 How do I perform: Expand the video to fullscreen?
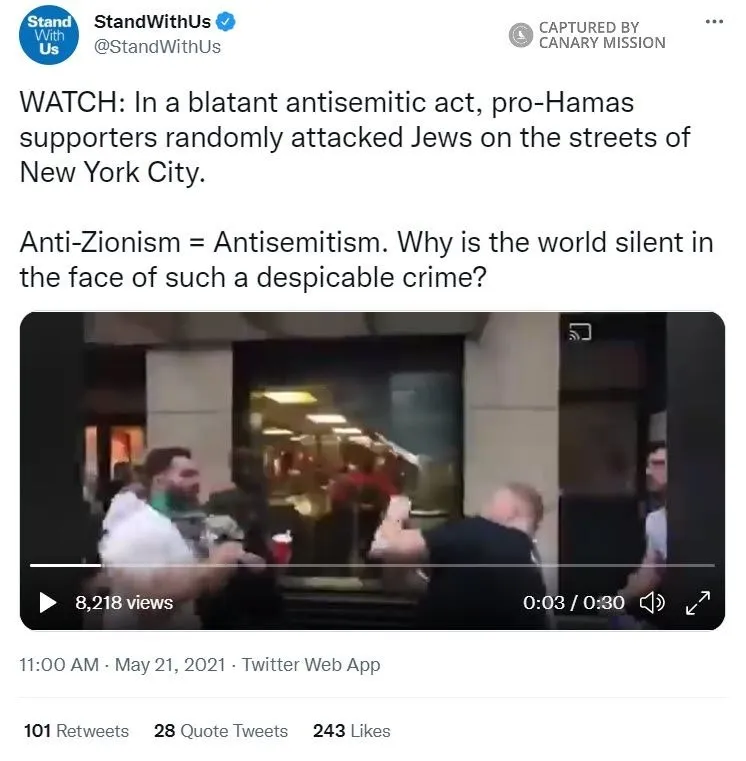click(x=698, y=602)
